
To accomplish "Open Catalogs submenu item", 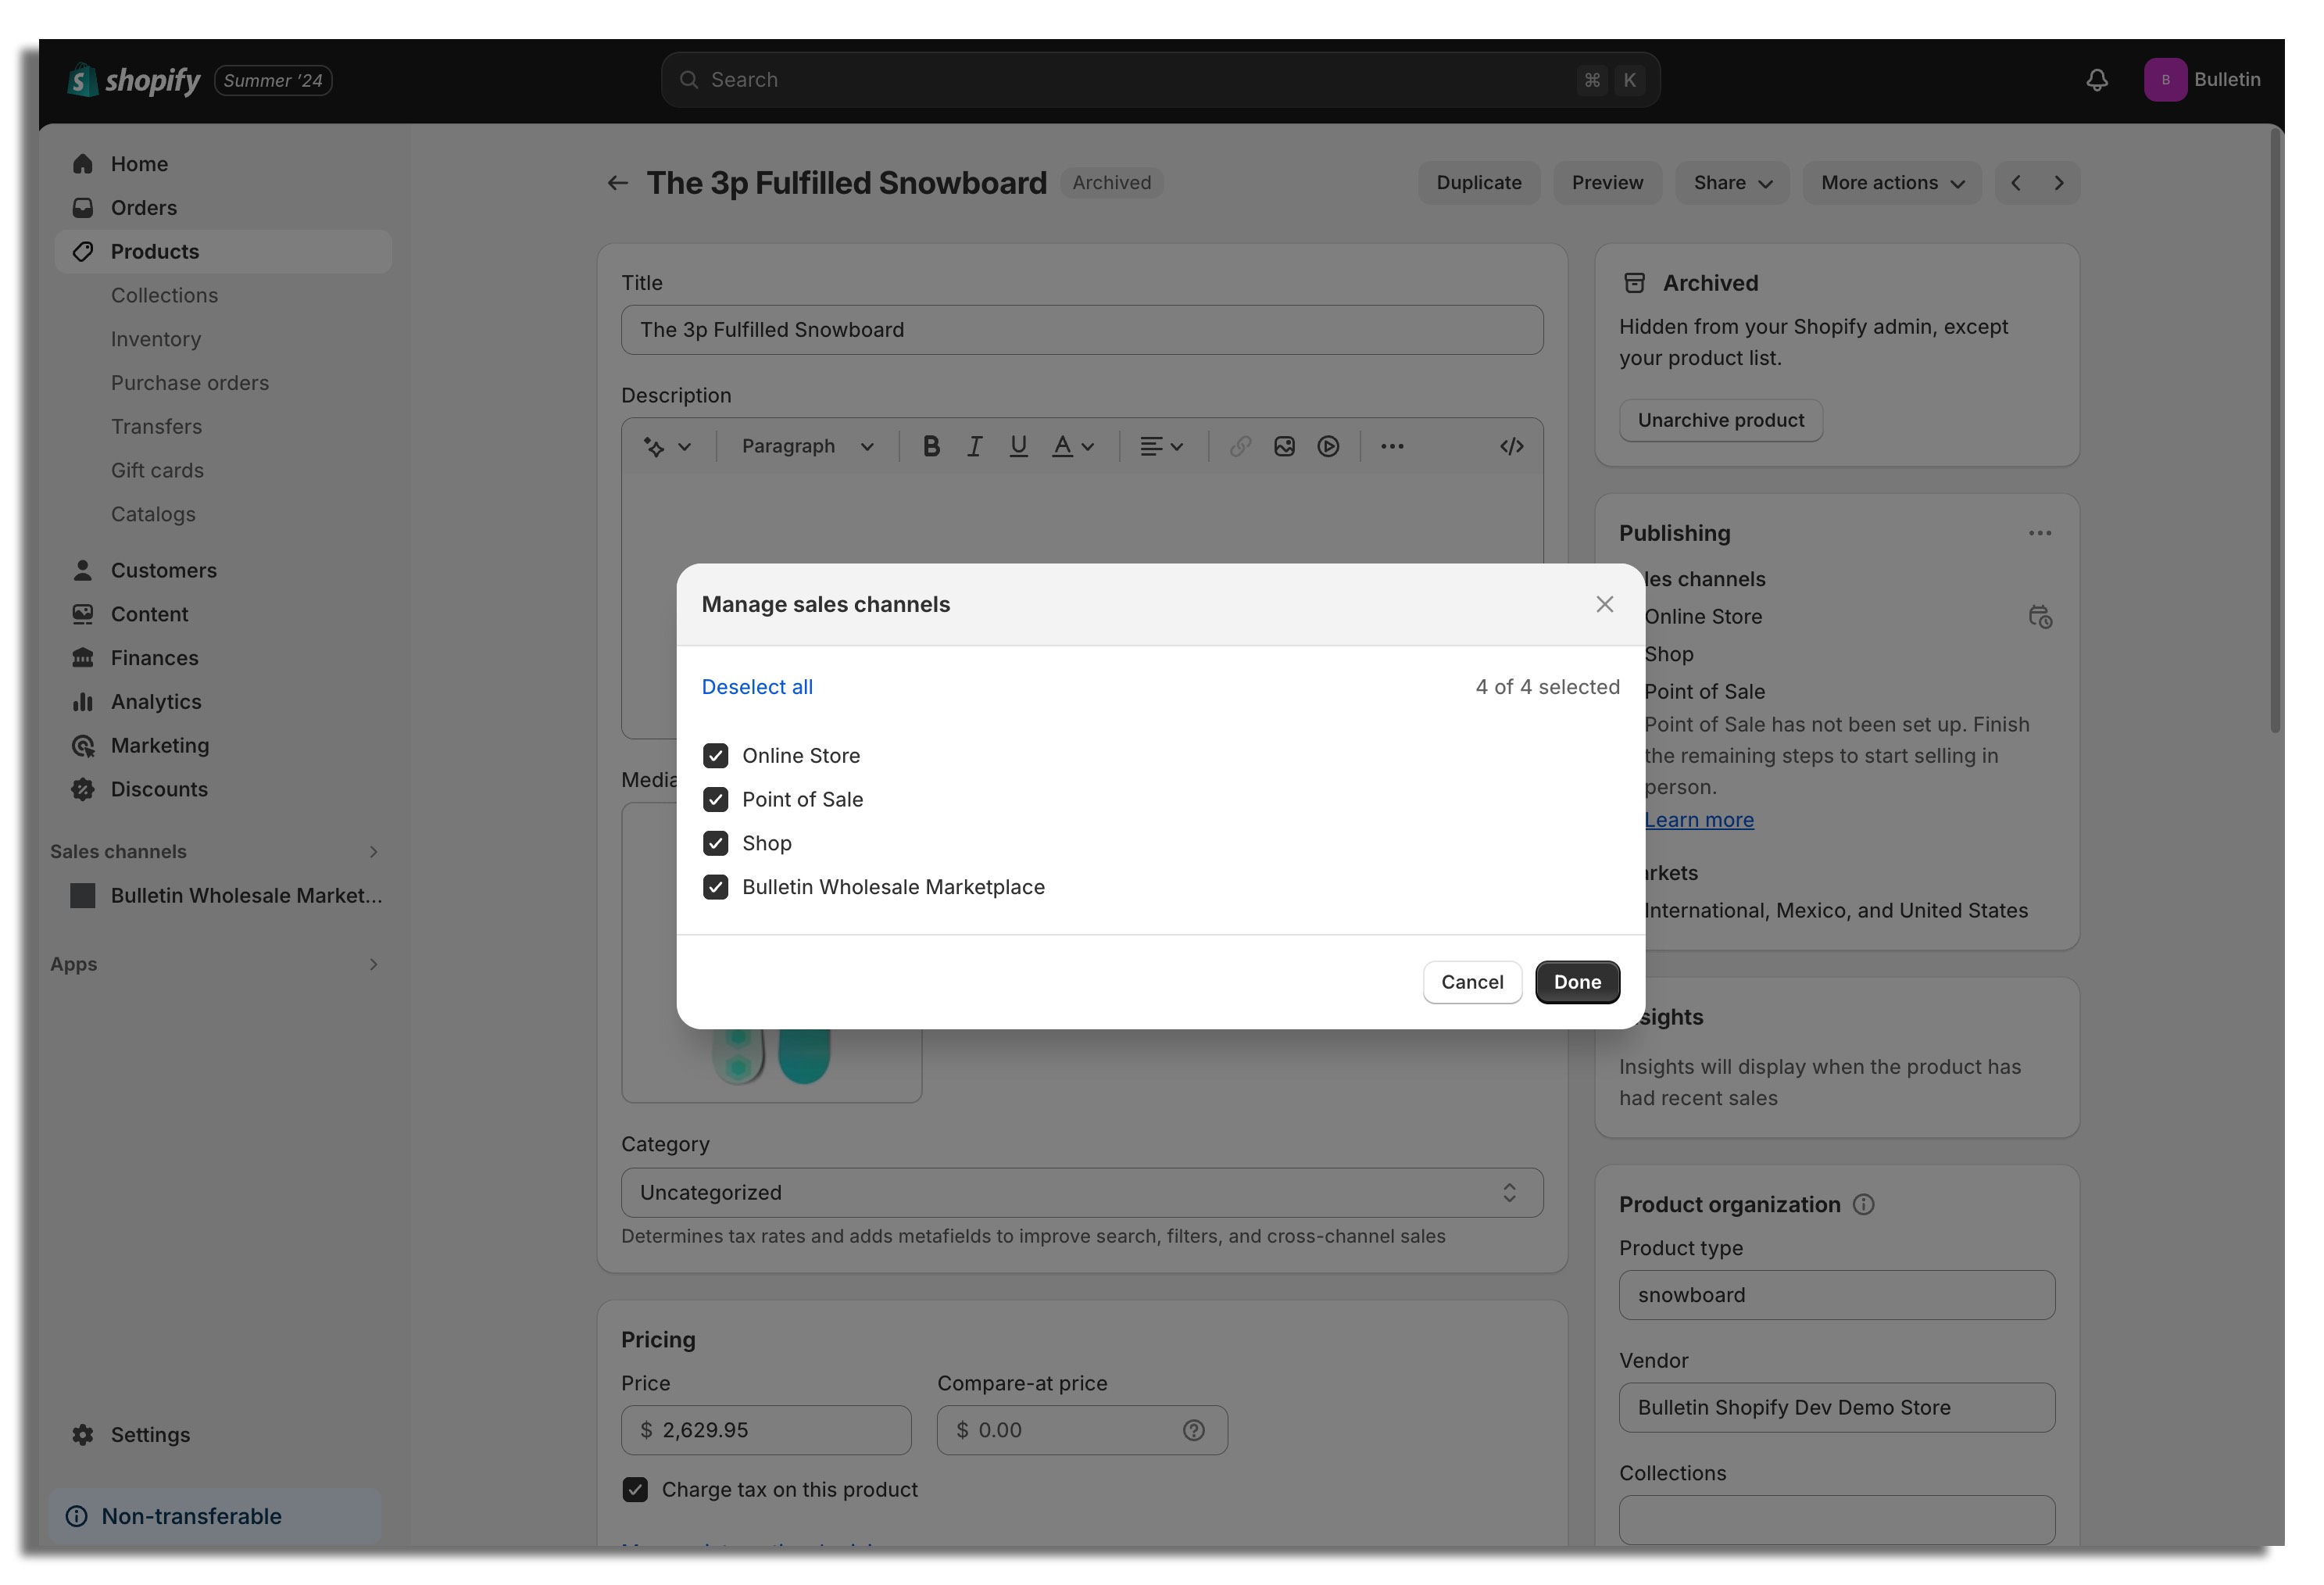I will click(153, 515).
